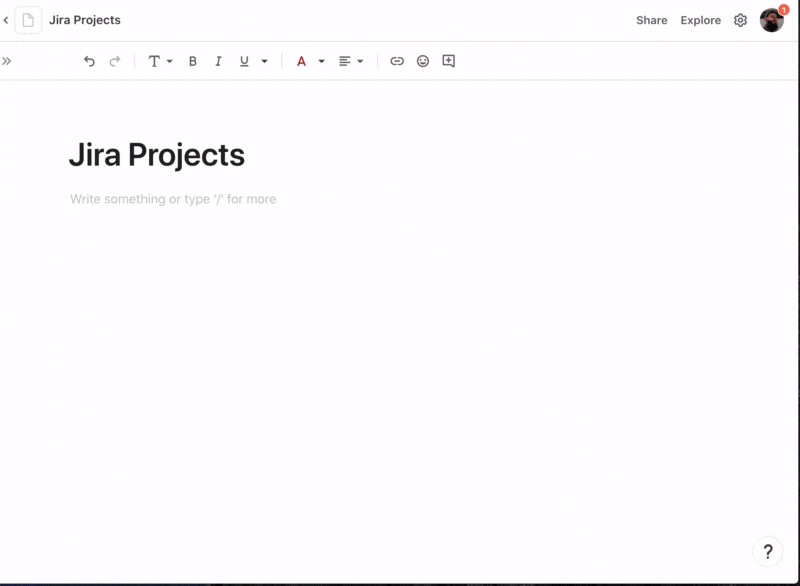Screen dimensions: 800x586
Task: Expand the collapsed sidebar with the chevrons
Action: pyautogui.click(x=9, y=61)
